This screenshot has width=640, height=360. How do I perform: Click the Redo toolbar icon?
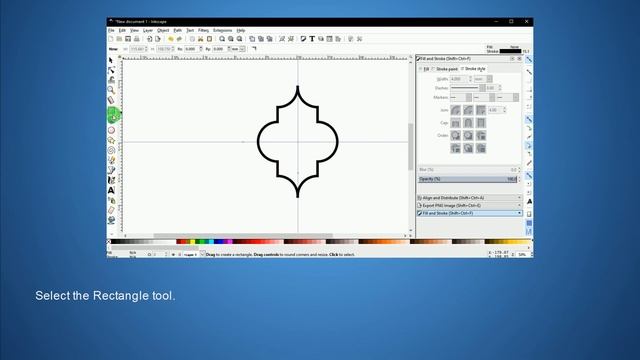pyautogui.click(x=179, y=39)
